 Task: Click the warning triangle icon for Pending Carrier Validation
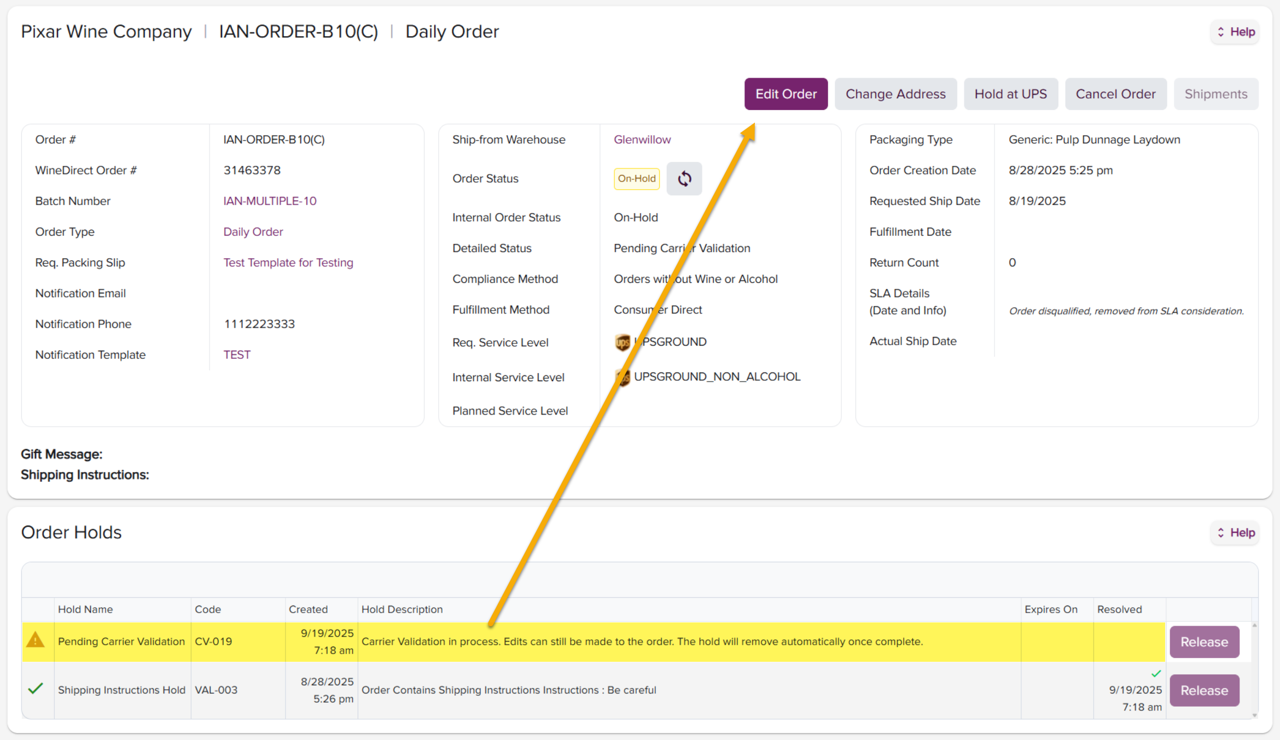[36, 640]
